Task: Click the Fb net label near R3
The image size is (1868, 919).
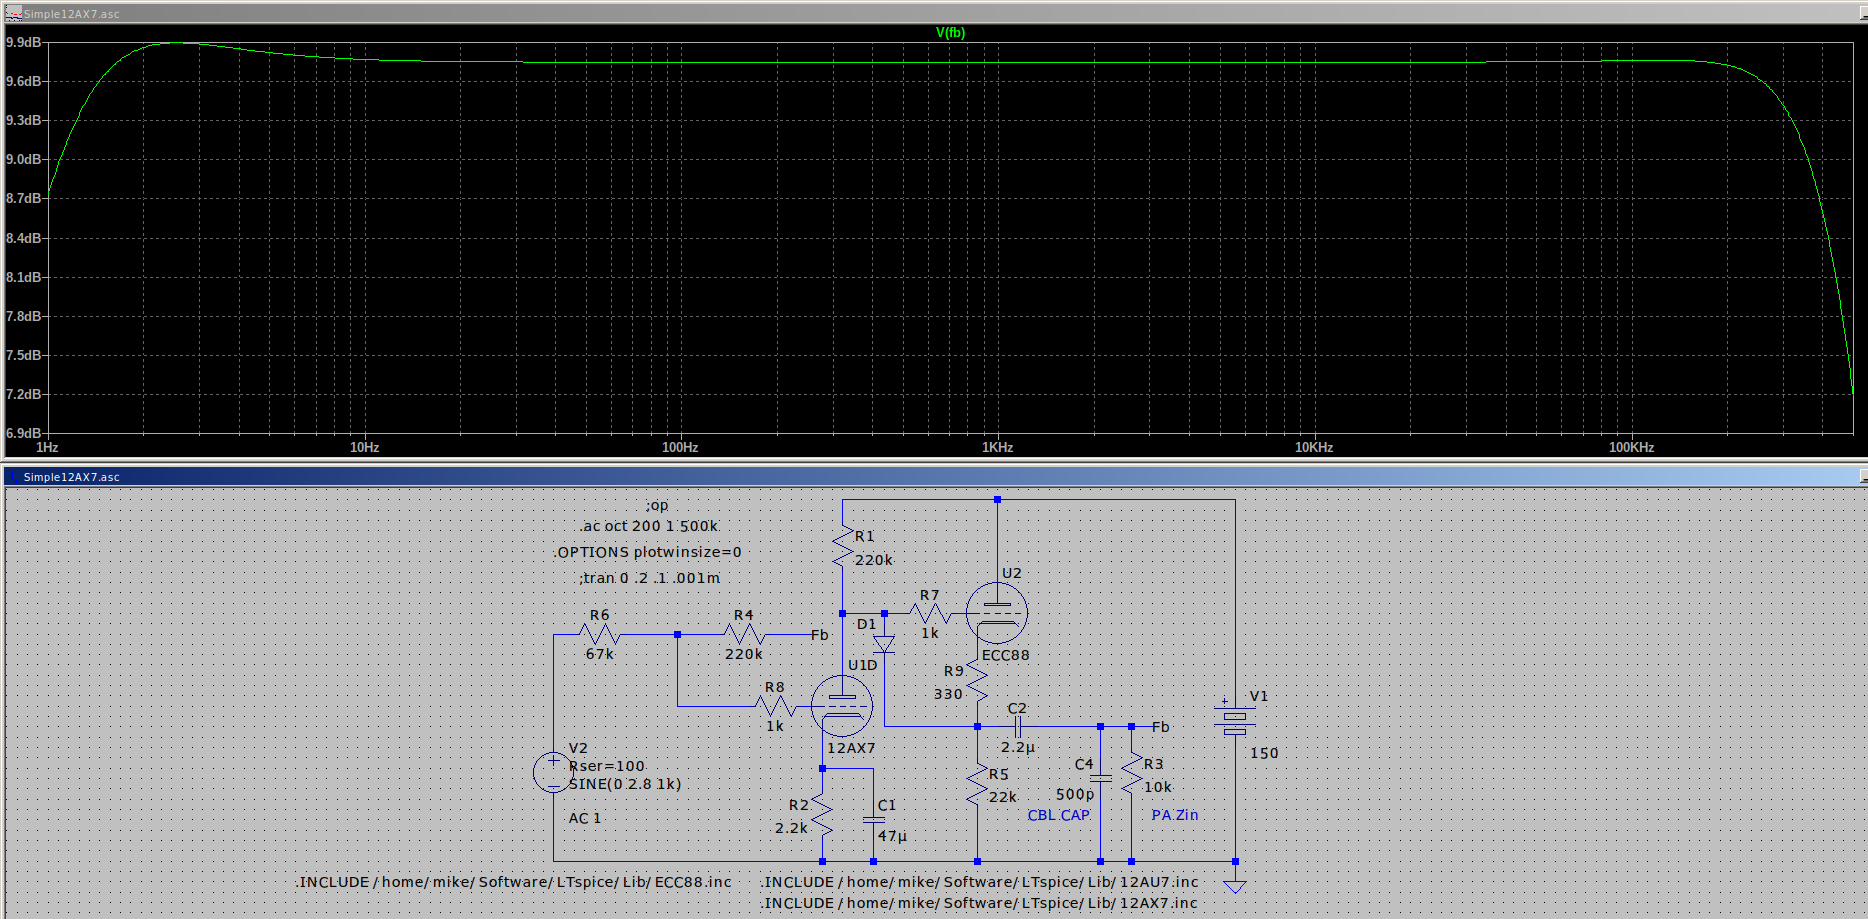Action: click(1161, 727)
